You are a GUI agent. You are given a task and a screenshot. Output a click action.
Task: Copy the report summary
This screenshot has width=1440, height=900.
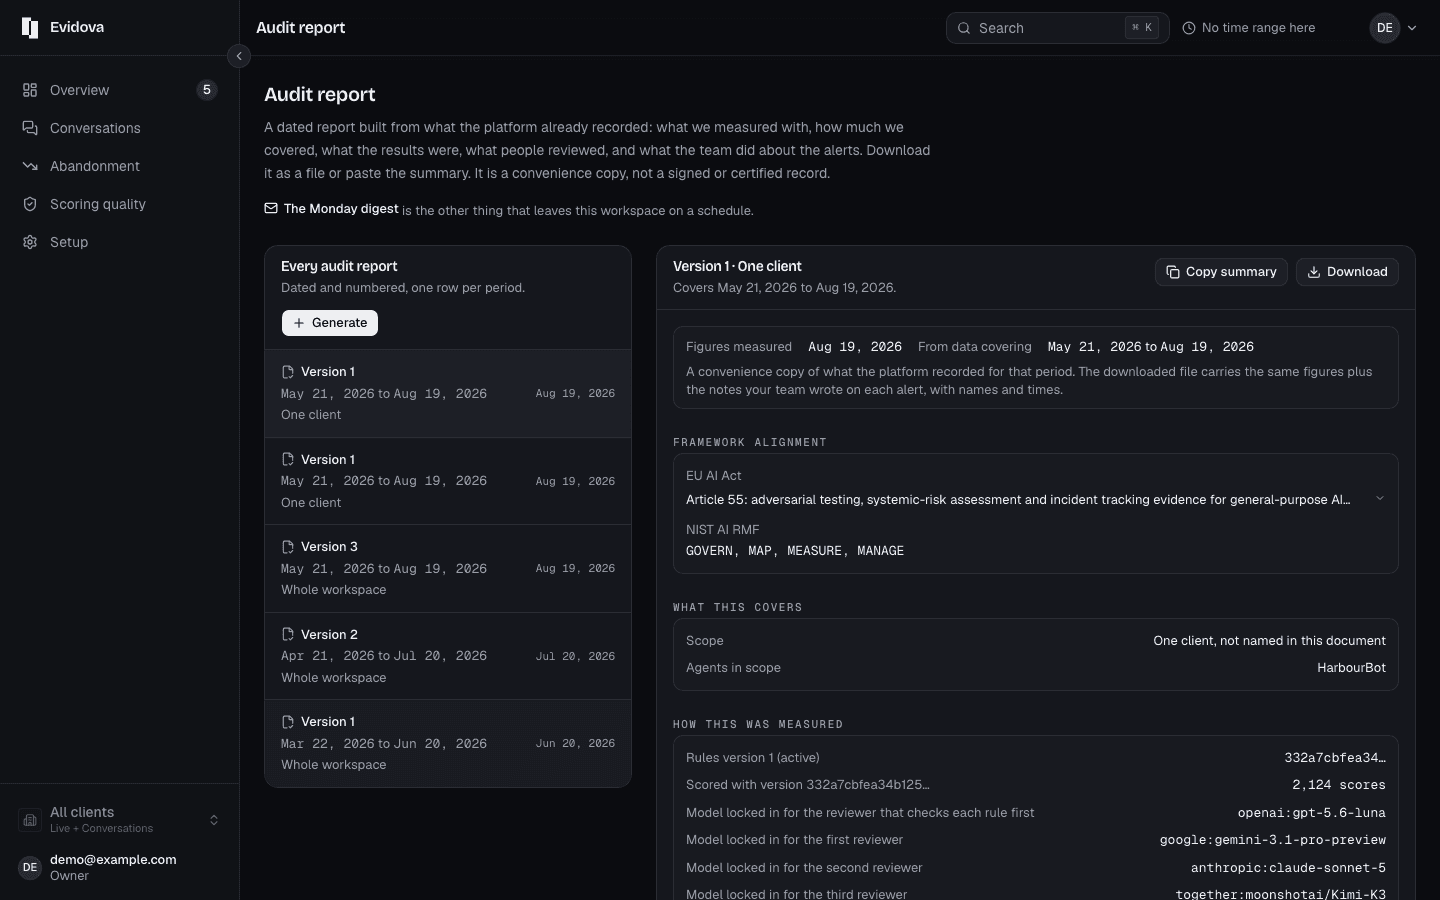[1221, 272]
